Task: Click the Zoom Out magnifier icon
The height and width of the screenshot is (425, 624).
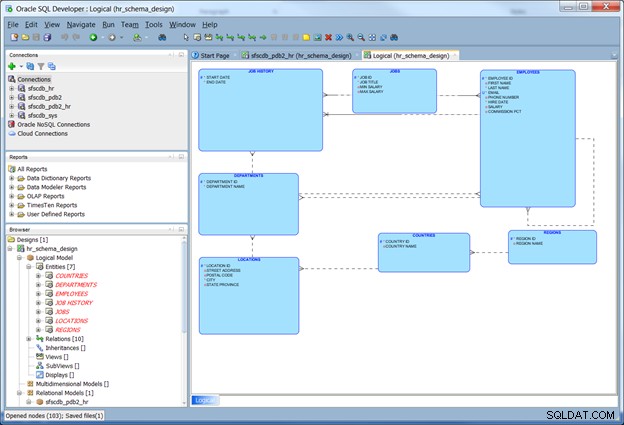Action: pyautogui.click(x=361, y=37)
